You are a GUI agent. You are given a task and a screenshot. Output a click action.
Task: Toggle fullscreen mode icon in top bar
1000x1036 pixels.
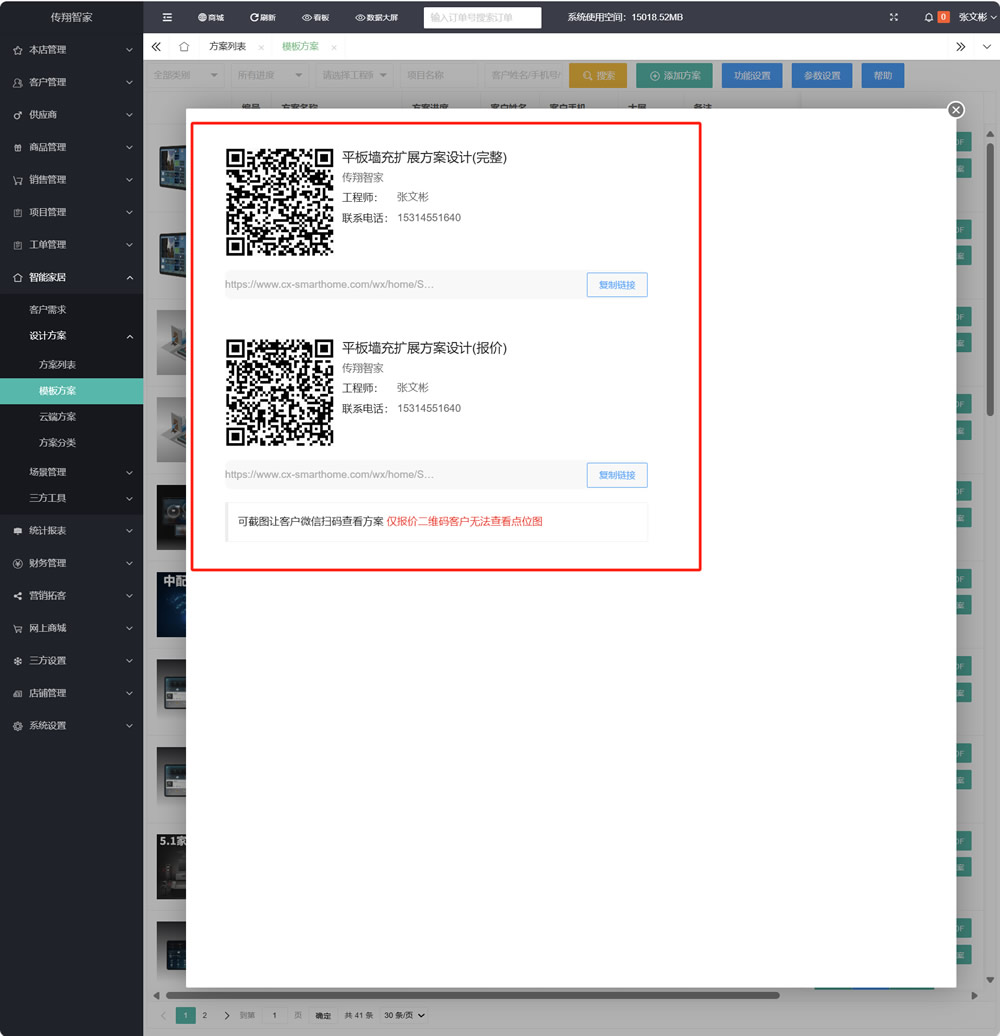[x=894, y=17]
